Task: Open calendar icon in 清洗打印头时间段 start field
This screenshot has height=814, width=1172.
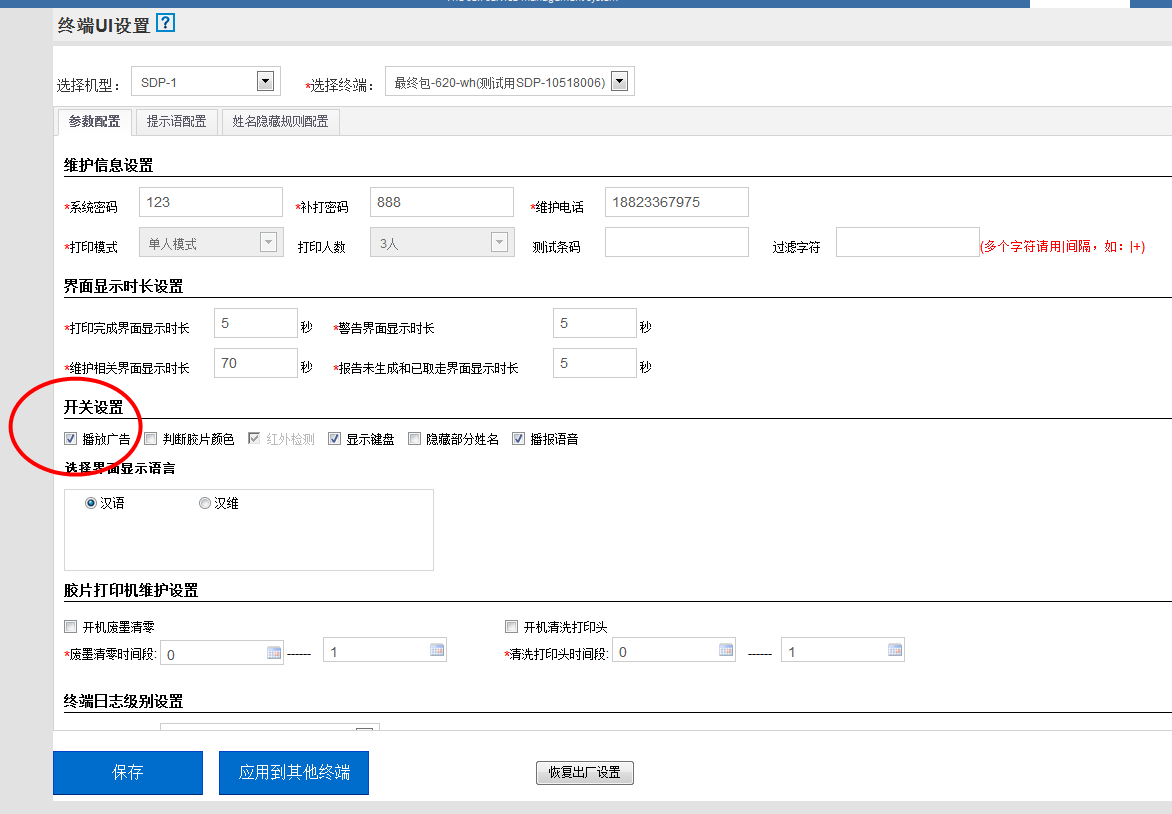Action: click(x=726, y=650)
